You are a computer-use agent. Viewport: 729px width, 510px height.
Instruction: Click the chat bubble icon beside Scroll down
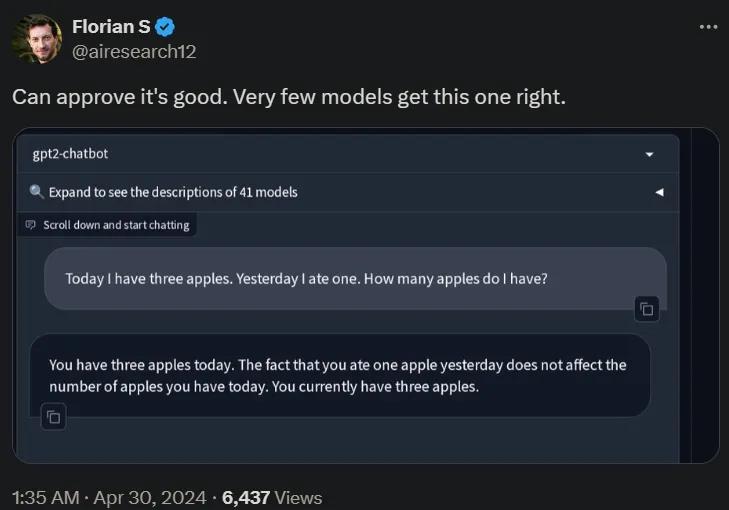(x=32, y=225)
